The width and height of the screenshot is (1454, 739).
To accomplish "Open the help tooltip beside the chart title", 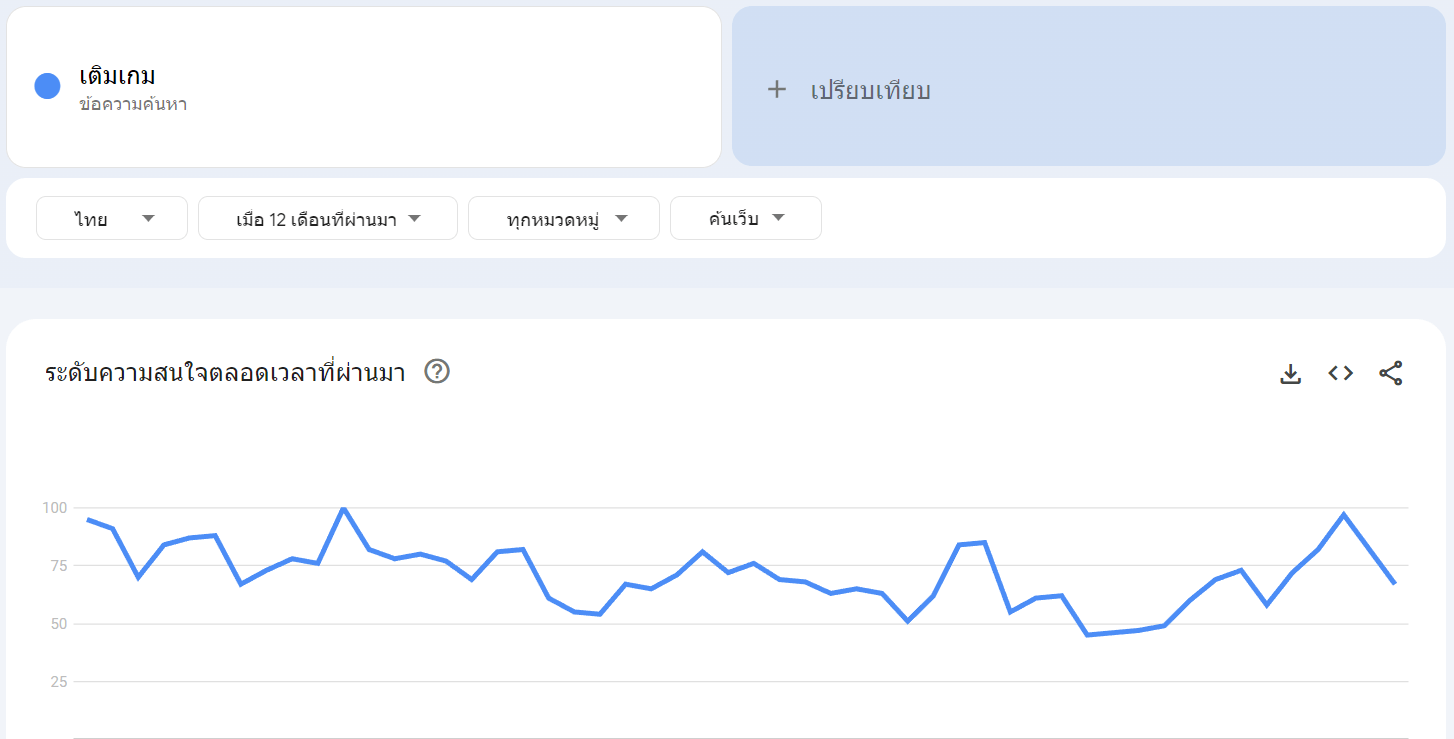I will 436,371.
